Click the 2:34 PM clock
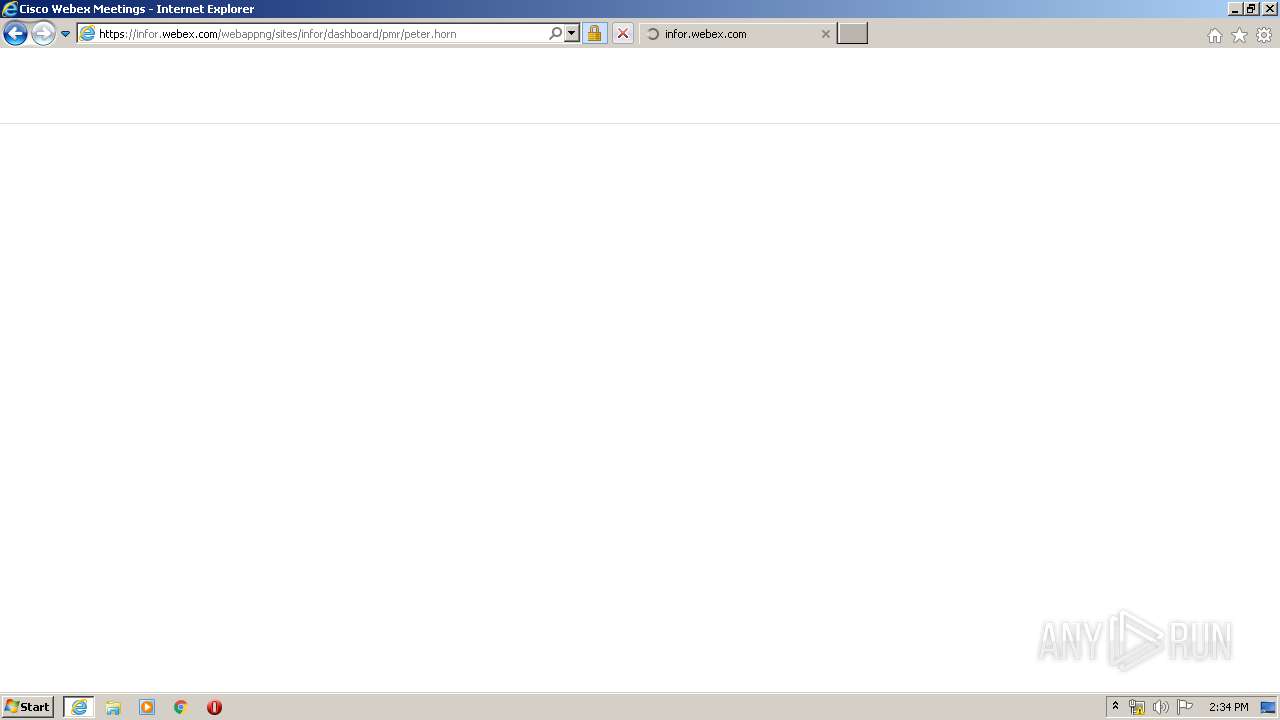 (1229, 707)
